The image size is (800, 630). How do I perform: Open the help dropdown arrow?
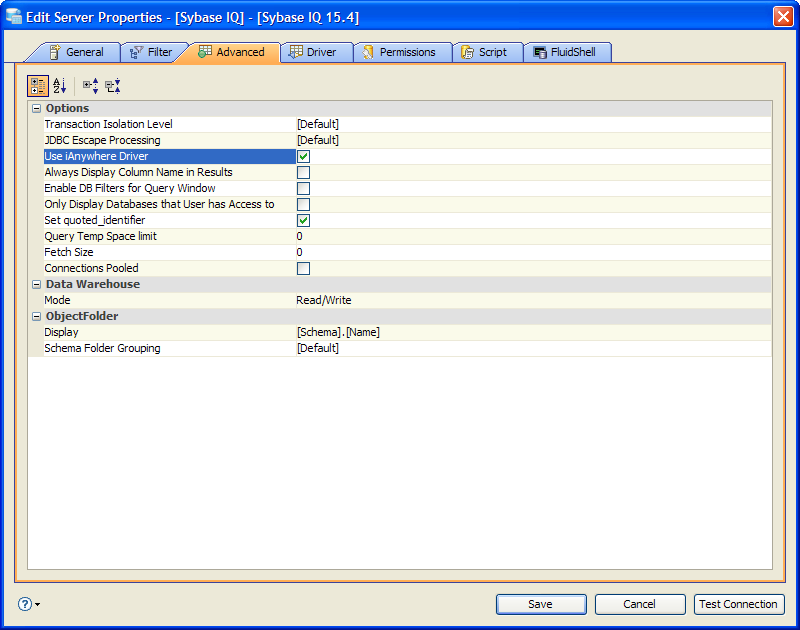click(x=38, y=604)
